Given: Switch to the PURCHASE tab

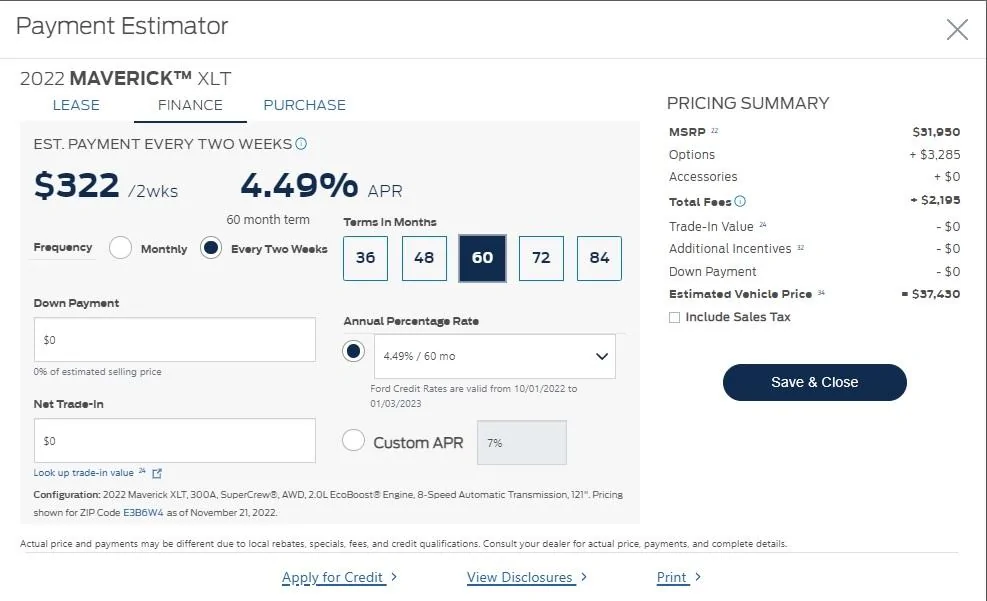Looking at the screenshot, I should pyautogui.click(x=305, y=105).
